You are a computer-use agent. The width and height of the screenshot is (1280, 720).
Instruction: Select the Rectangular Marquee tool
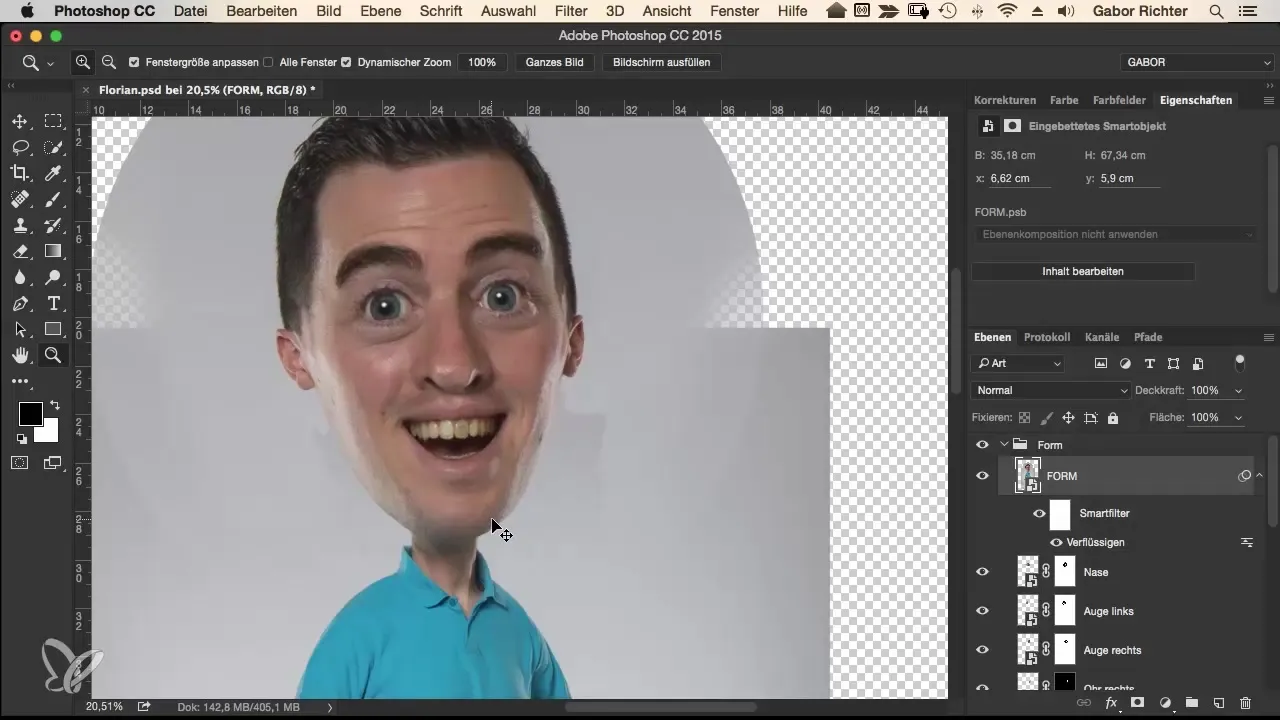(53, 121)
